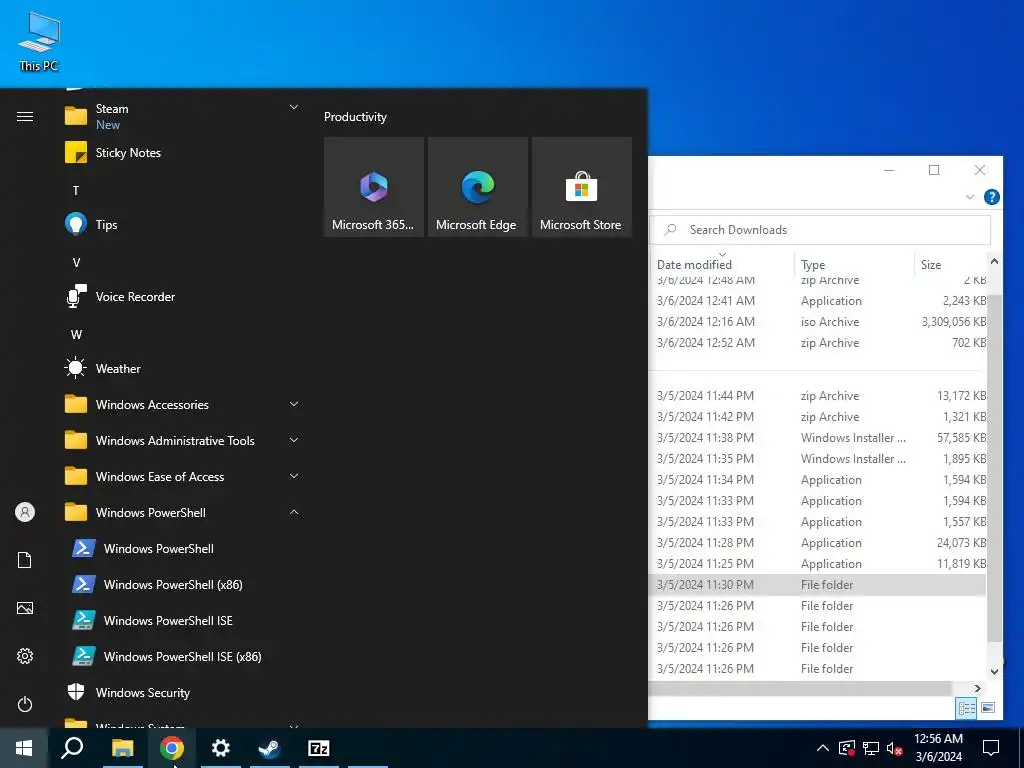Jump to letter V in app list
Screen dimensions: 1024x768
tap(76, 263)
